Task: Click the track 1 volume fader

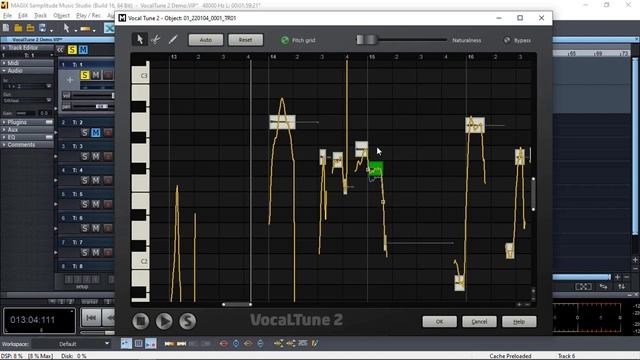Action: click(113, 96)
